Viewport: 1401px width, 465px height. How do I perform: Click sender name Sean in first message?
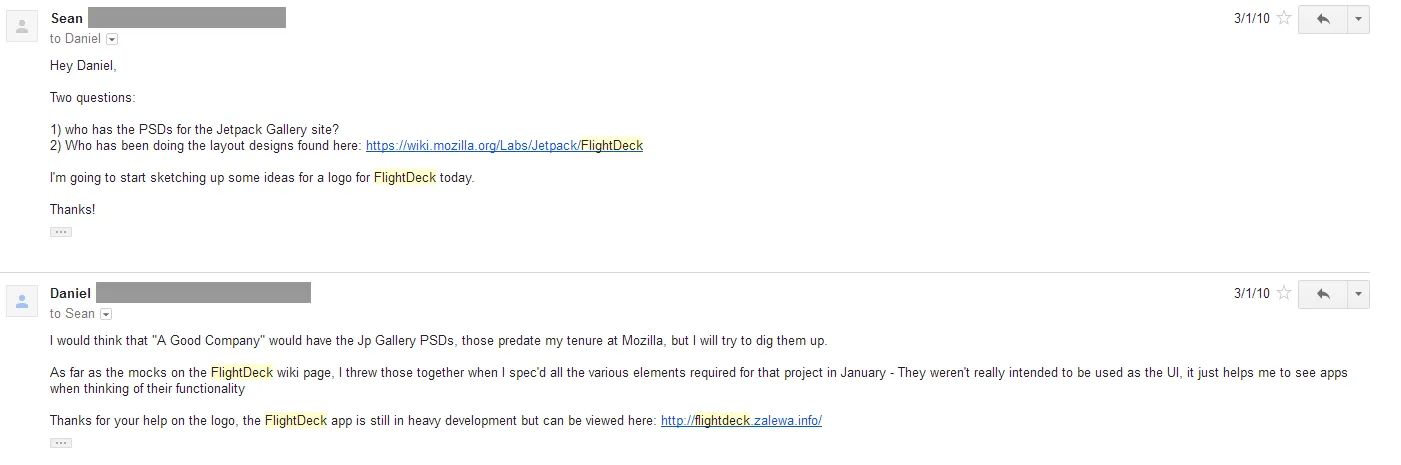67,18
